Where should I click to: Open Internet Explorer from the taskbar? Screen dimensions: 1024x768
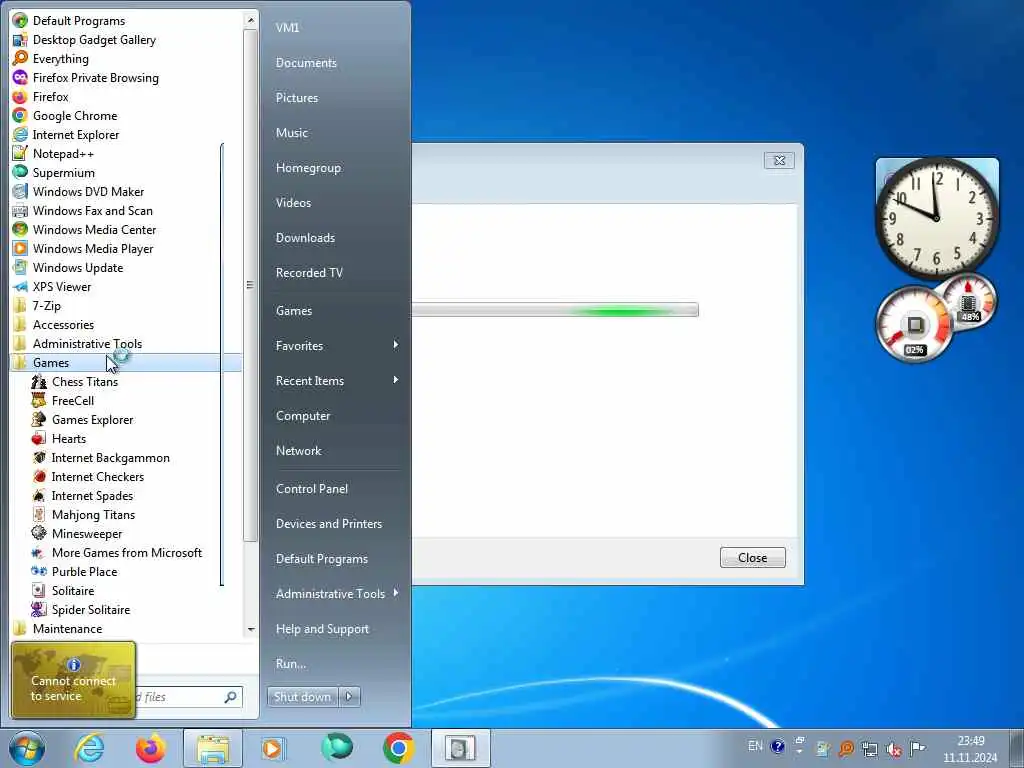(x=89, y=748)
